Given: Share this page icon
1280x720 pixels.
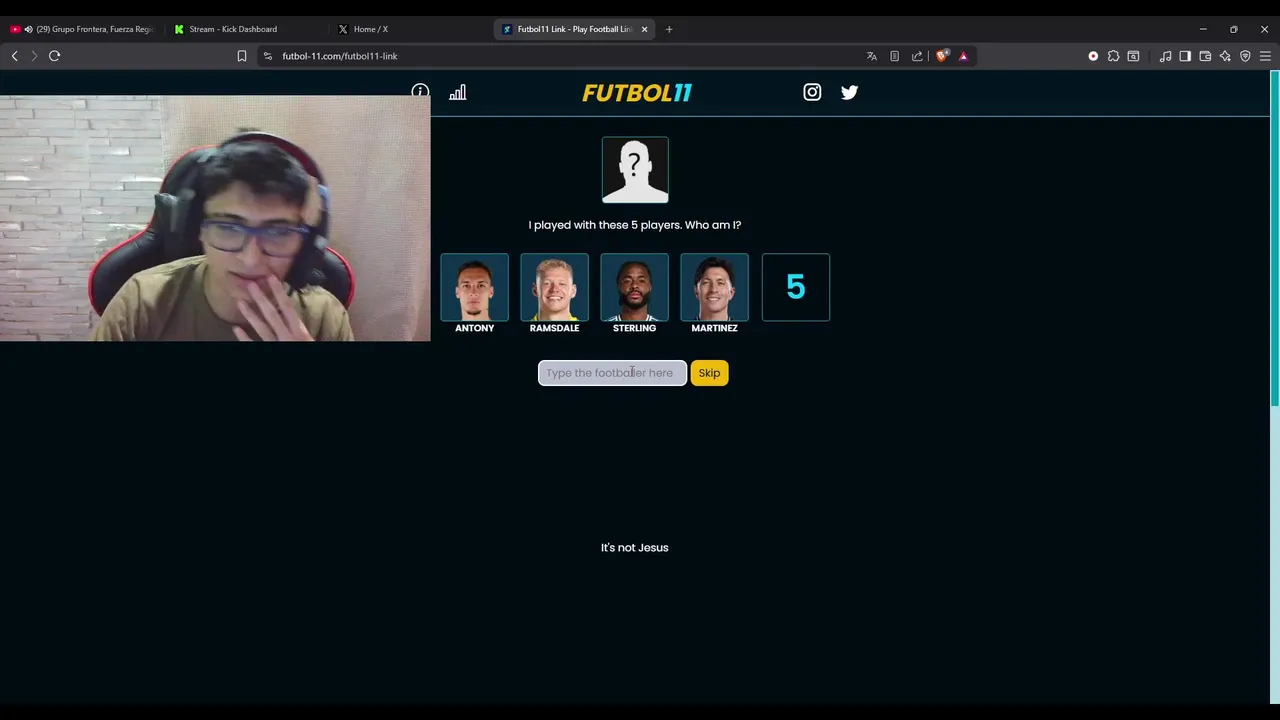Looking at the screenshot, I should (917, 56).
